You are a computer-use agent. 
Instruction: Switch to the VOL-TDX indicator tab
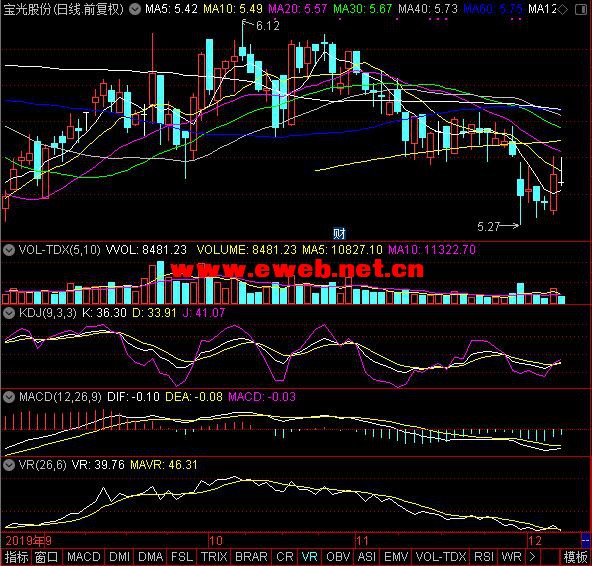[x=441, y=557]
